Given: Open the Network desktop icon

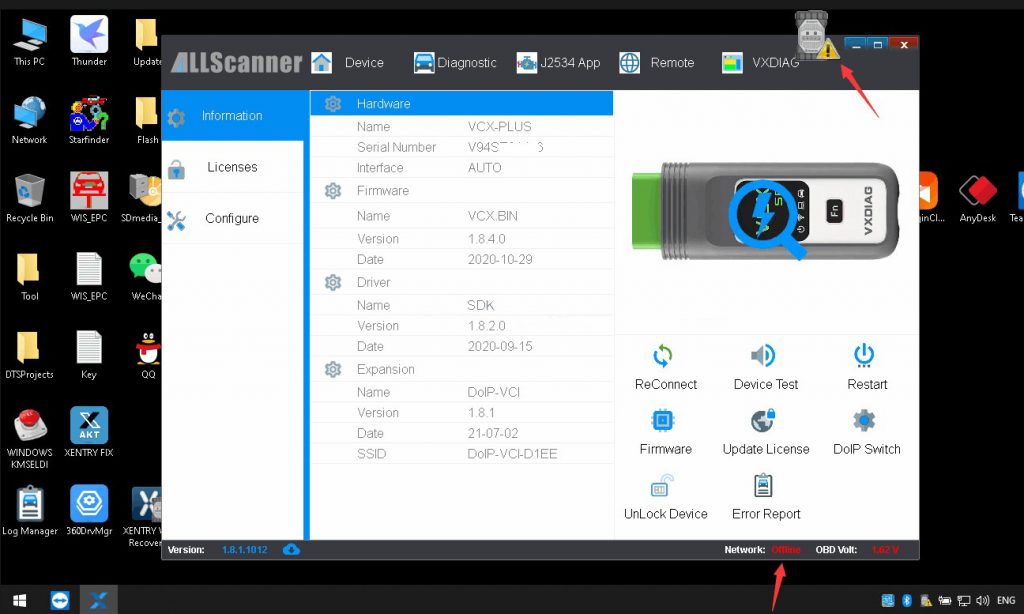Looking at the screenshot, I should [29, 121].
